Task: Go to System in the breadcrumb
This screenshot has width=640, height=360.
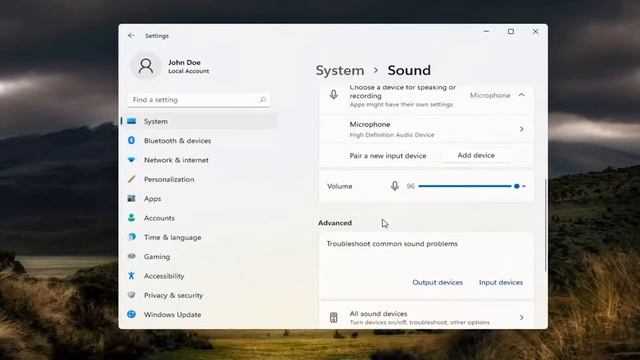Action: (340, 70)
